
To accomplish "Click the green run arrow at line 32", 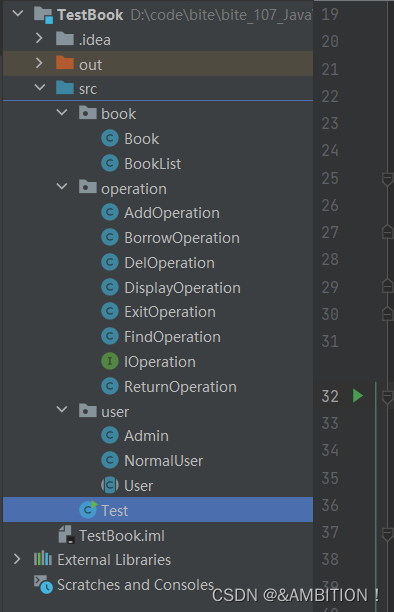I will [358, 396].
